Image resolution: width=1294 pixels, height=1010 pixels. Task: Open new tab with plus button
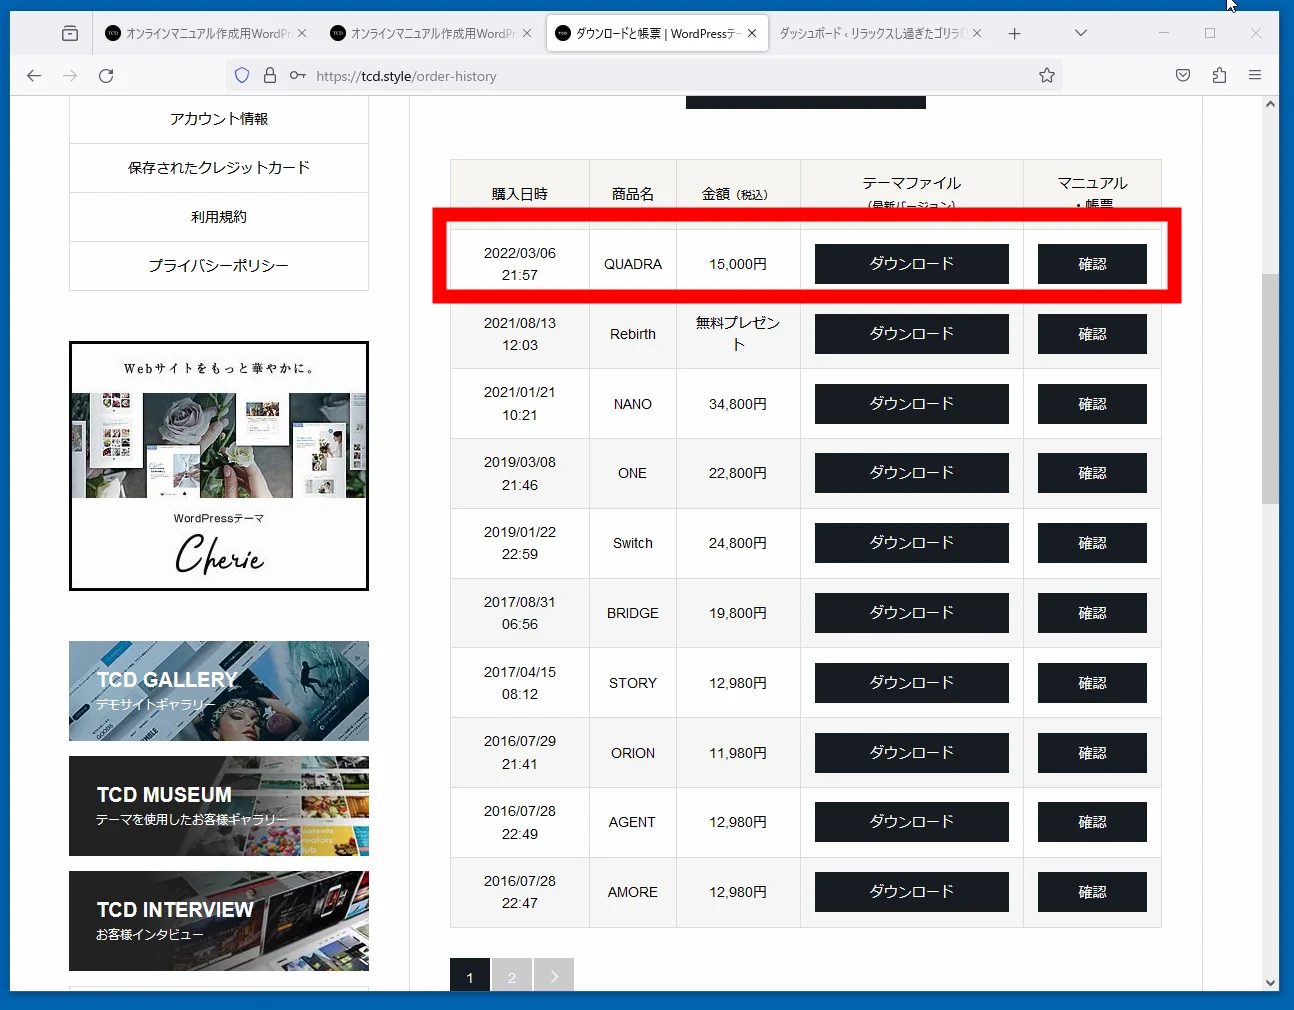(1014, 34)
